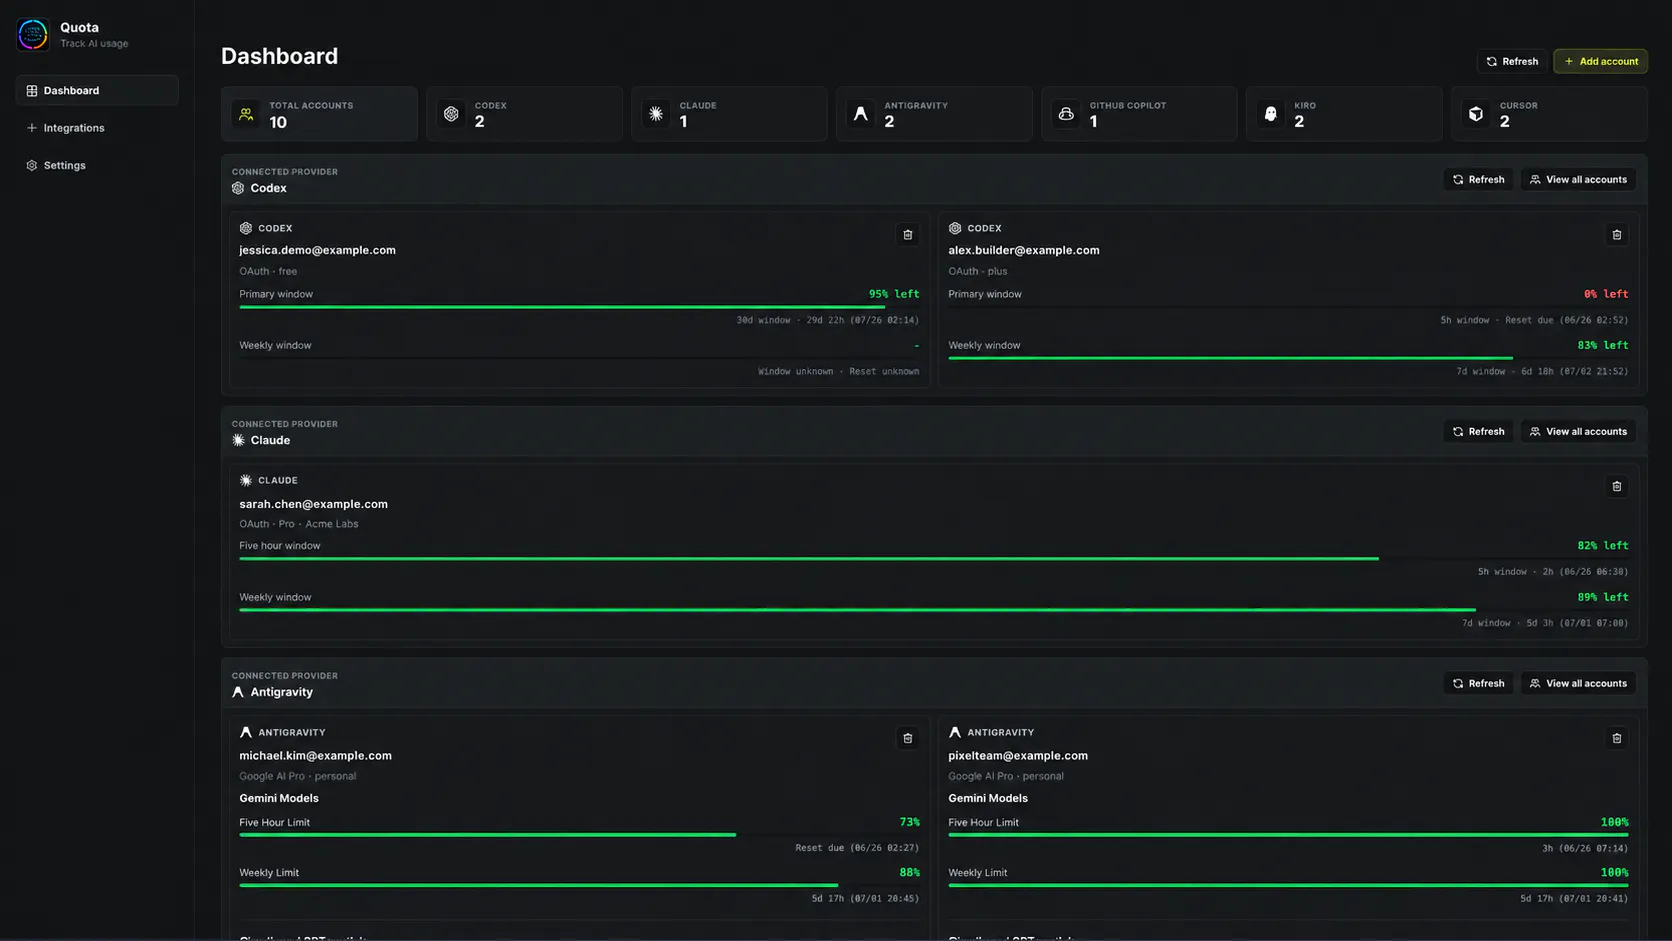The height and width of the screenshot is (941, 1672).
Task: Click the Add account button
Action: click(1600, 62)
